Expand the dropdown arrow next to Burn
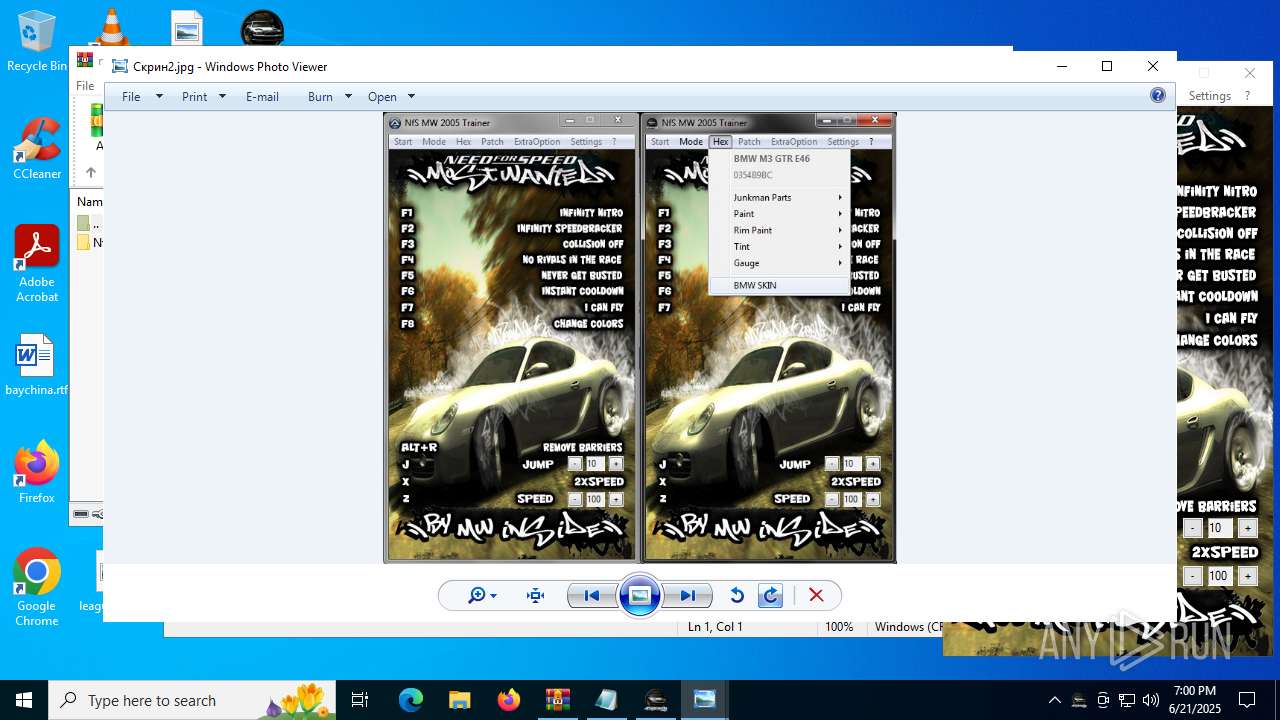Image resolution: width=1280 pixels, height=720 pixels. pyautogui.click(x=348, y=96)
